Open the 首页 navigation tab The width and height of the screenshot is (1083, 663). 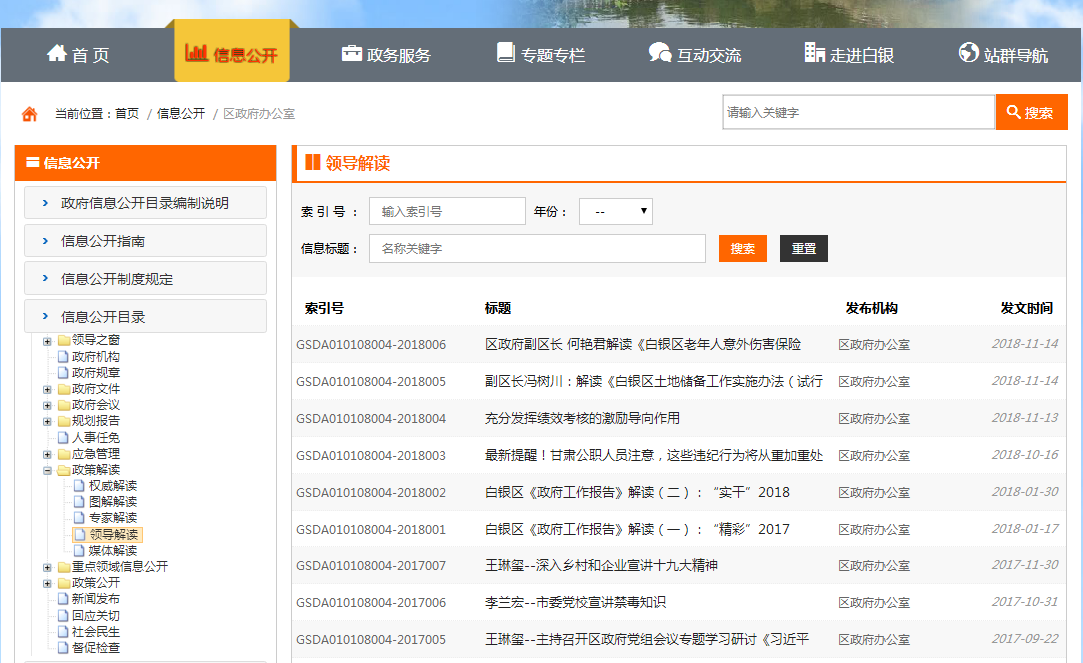tap(78, 55)
